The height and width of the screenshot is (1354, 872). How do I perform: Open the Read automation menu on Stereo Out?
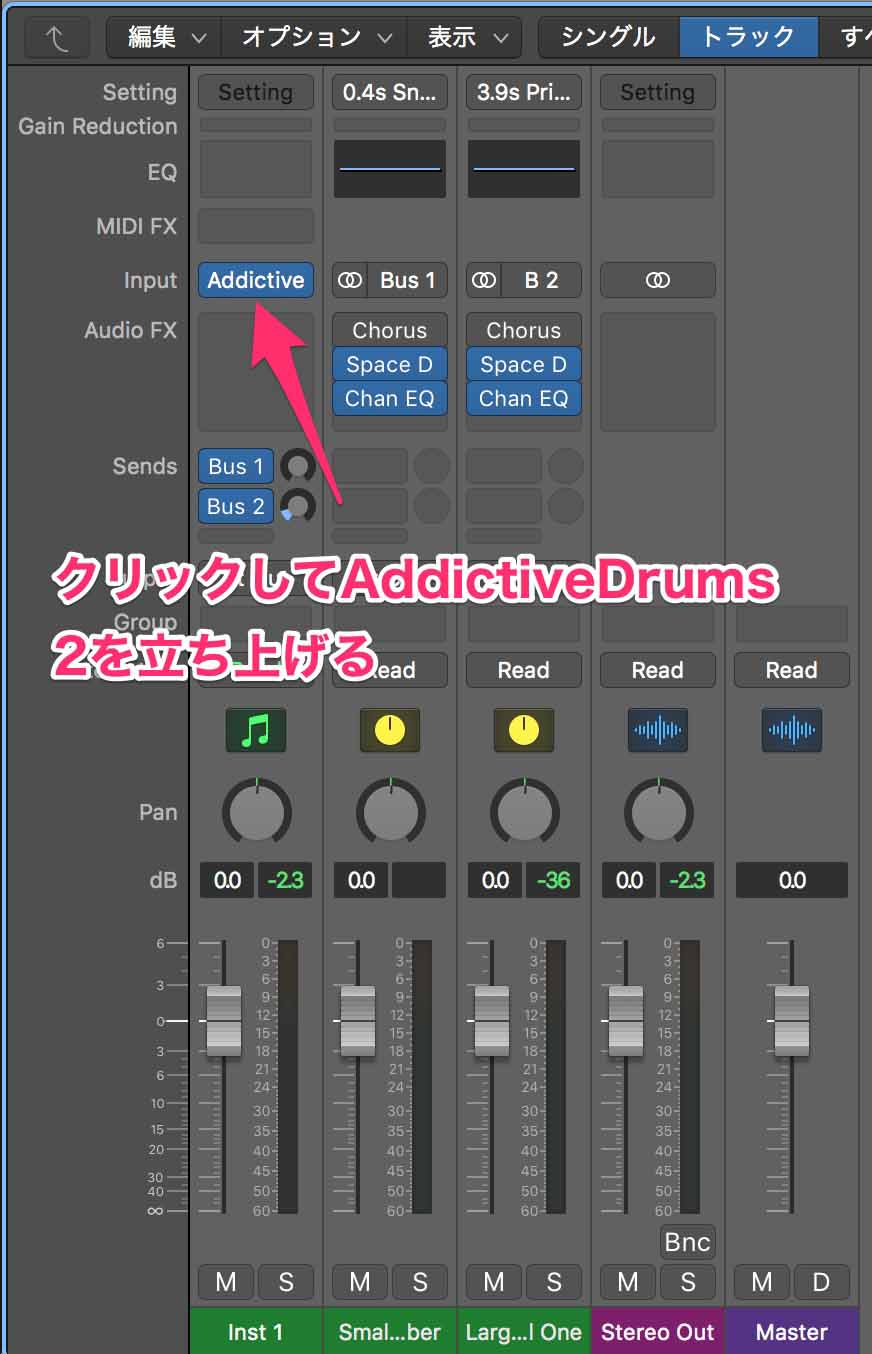tap(658, 670)
